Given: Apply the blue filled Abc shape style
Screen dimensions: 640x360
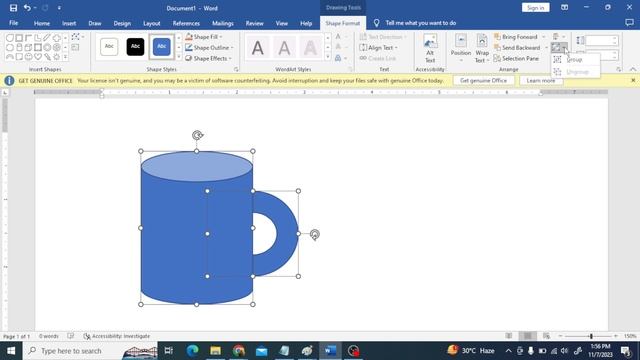Looking at the screenshot, I should pyautogui.click(x=162, y=47).
